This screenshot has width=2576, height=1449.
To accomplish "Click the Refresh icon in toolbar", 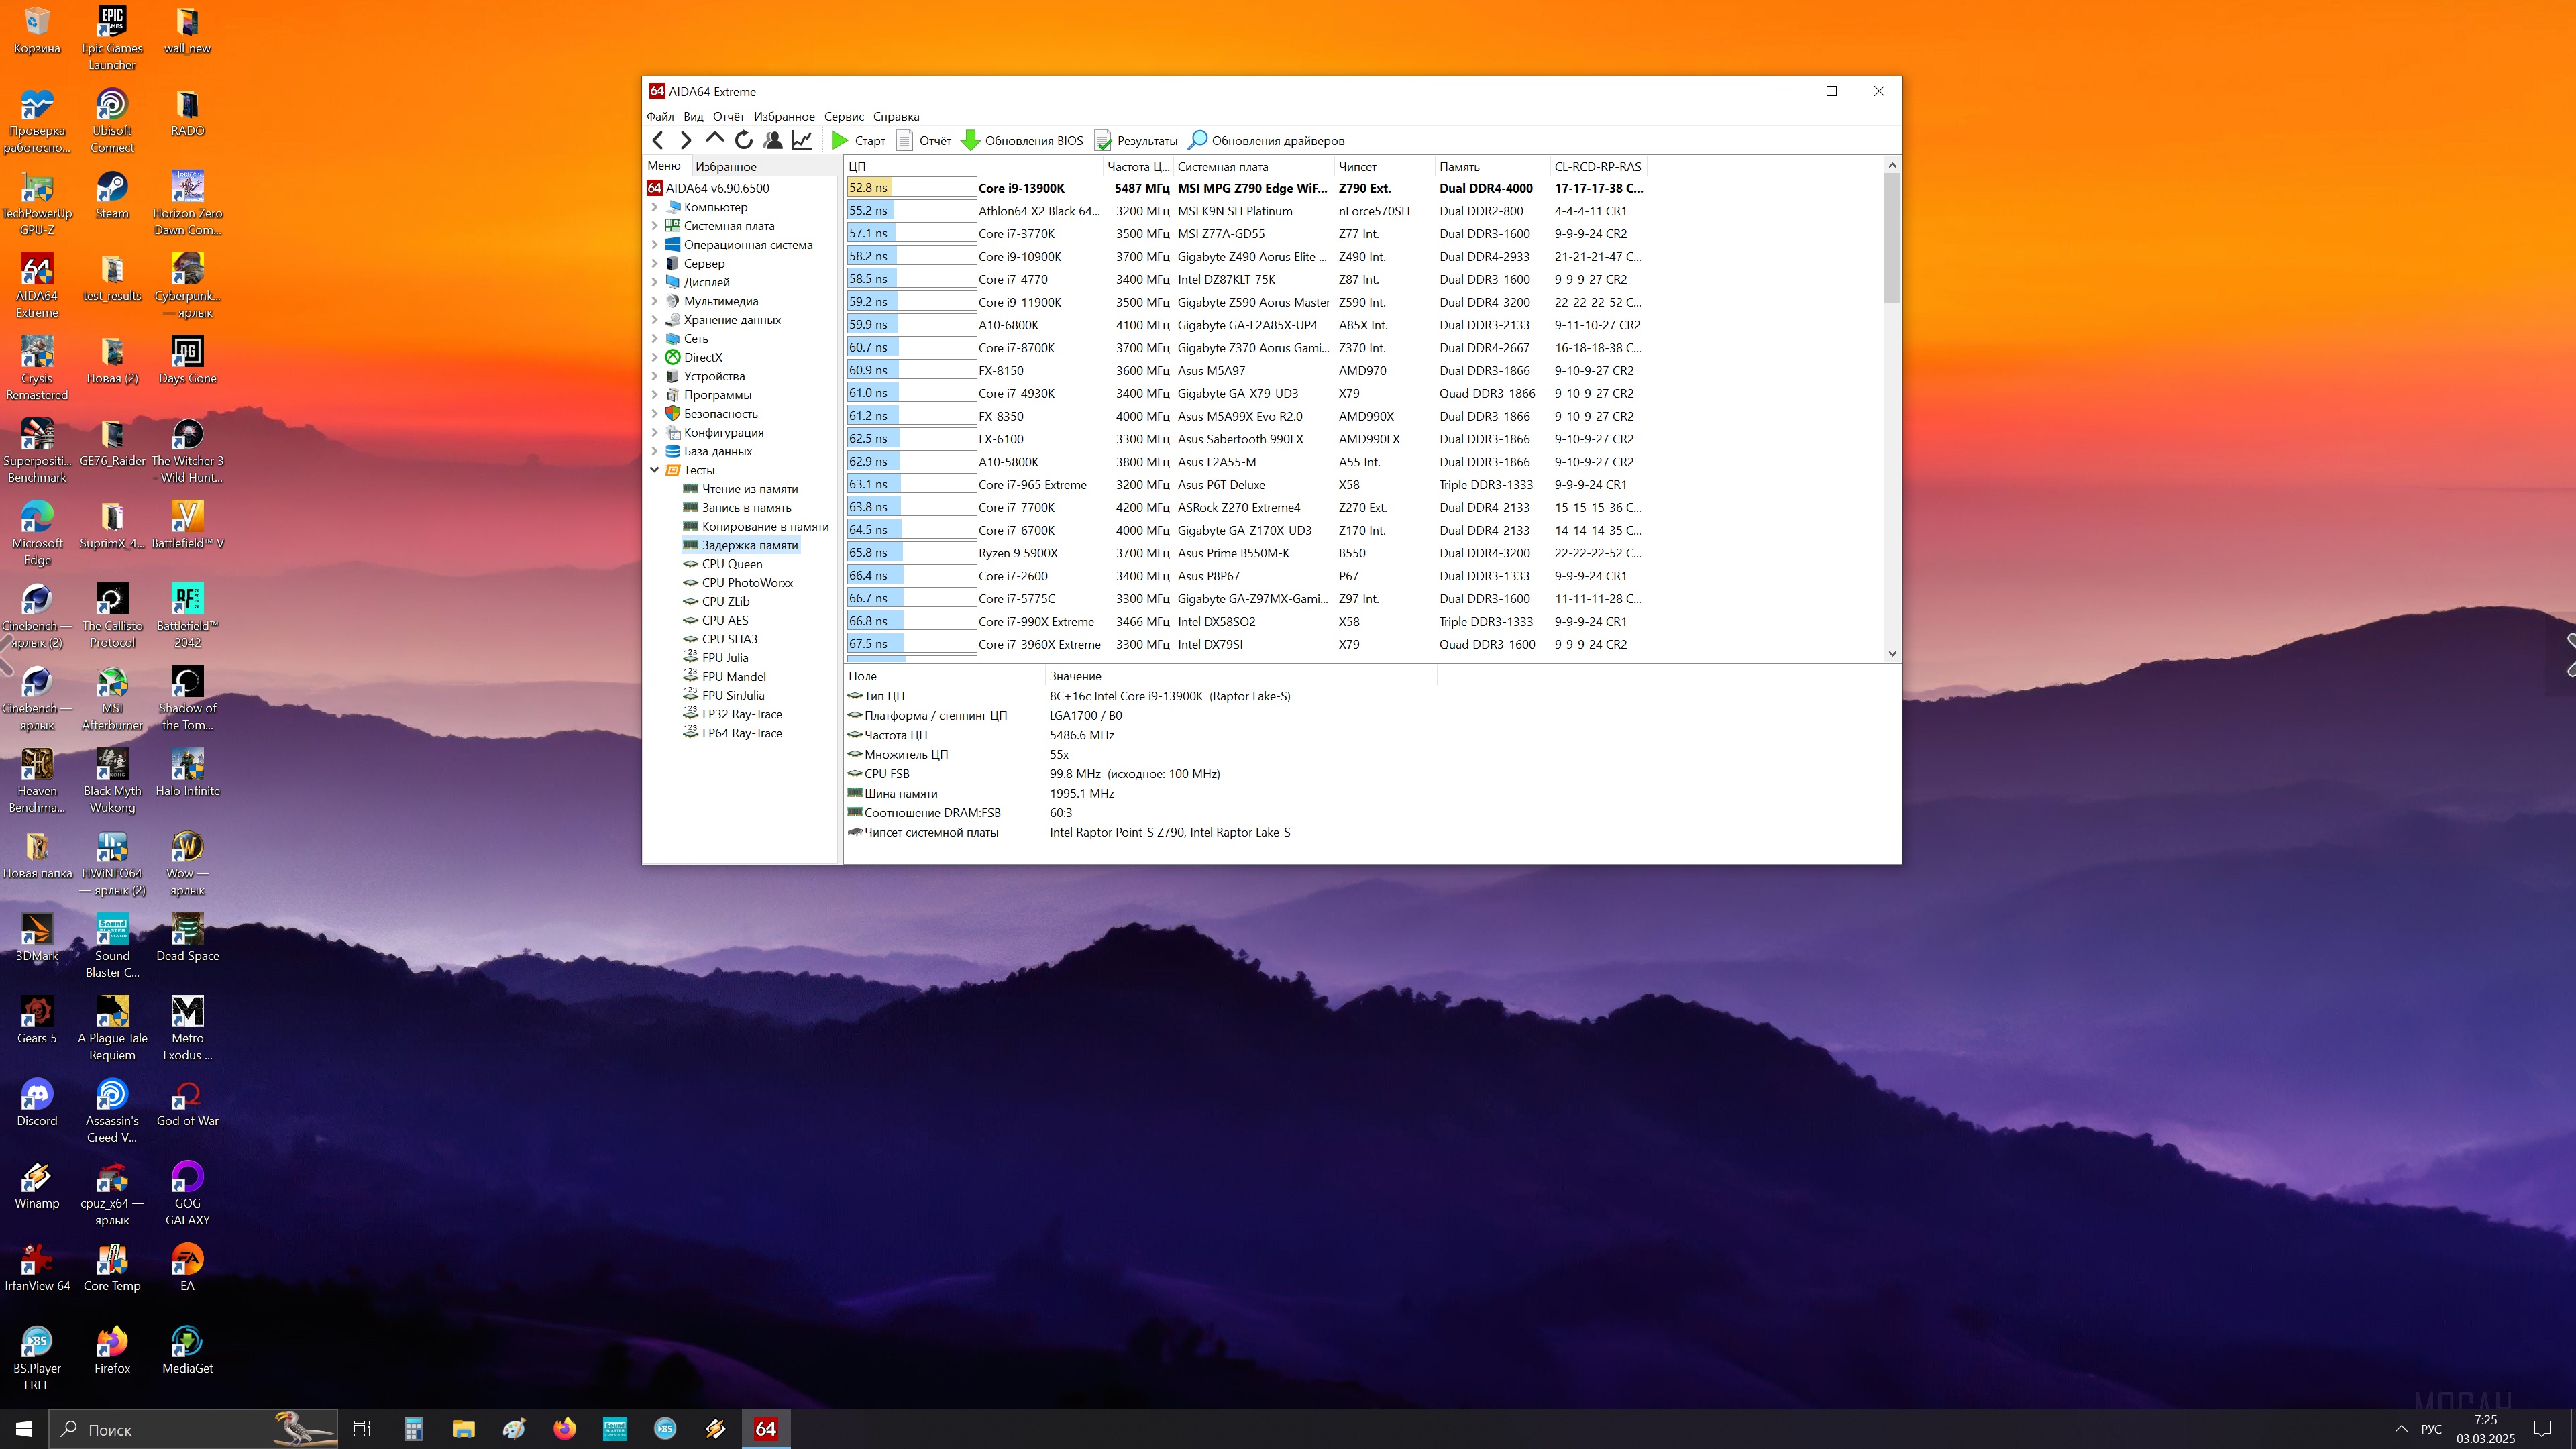I will point(743,140).
